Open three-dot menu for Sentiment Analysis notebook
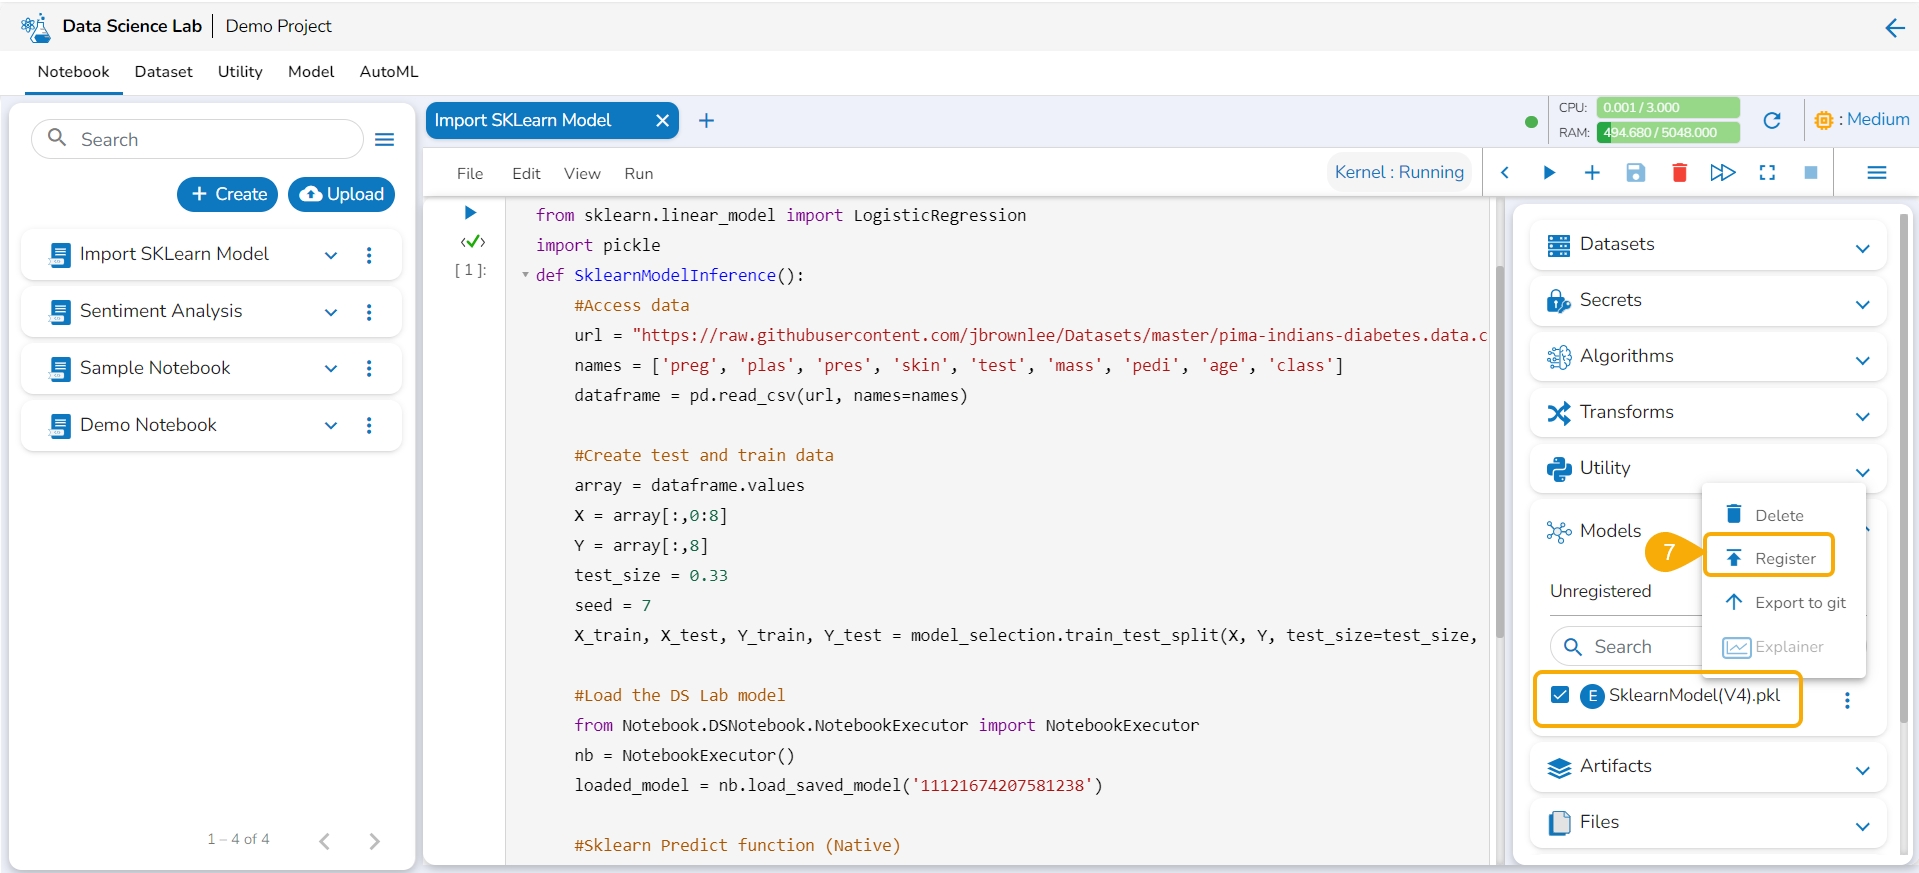1919x873 pixels. point(369,312)
